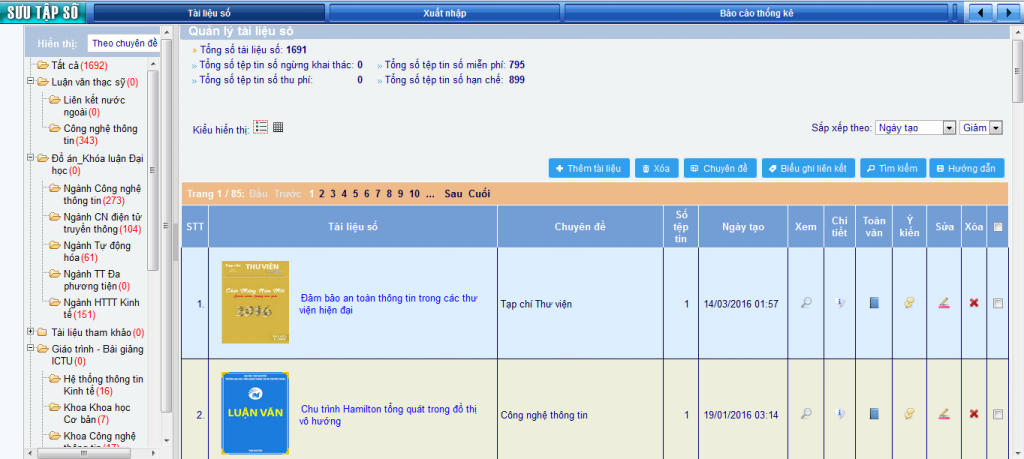Click the tree panel horizontal scrollbar
Viewport: 1024px width, 459px height.
click(x=83, y=453)
